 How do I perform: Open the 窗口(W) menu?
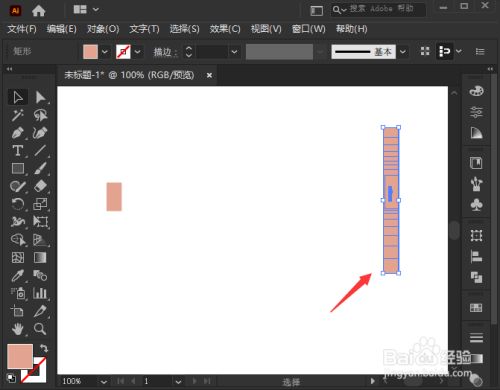pyautogui.click(x=309, y=29)
